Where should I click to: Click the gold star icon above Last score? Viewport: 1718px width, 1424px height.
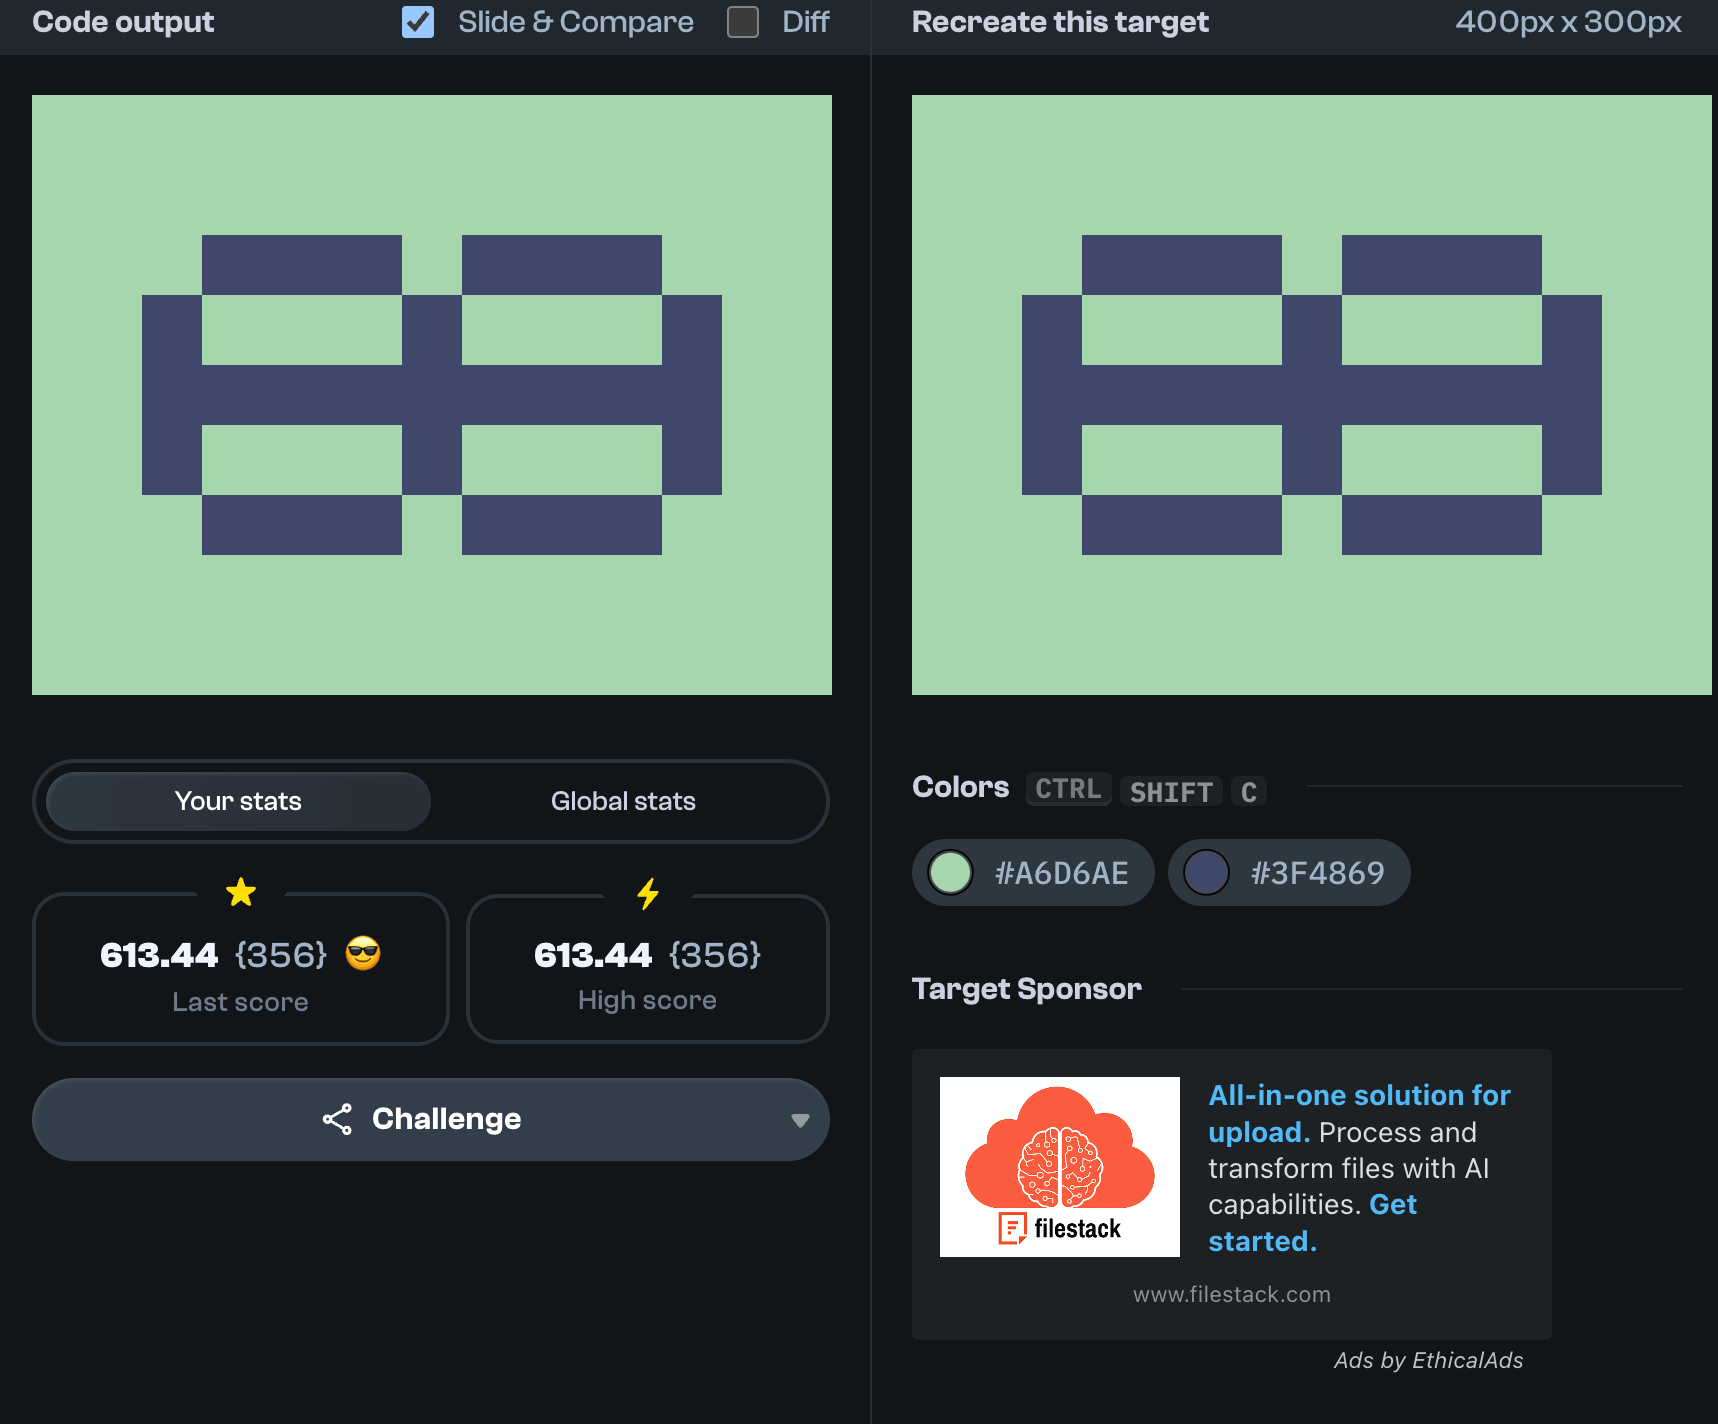241,892
